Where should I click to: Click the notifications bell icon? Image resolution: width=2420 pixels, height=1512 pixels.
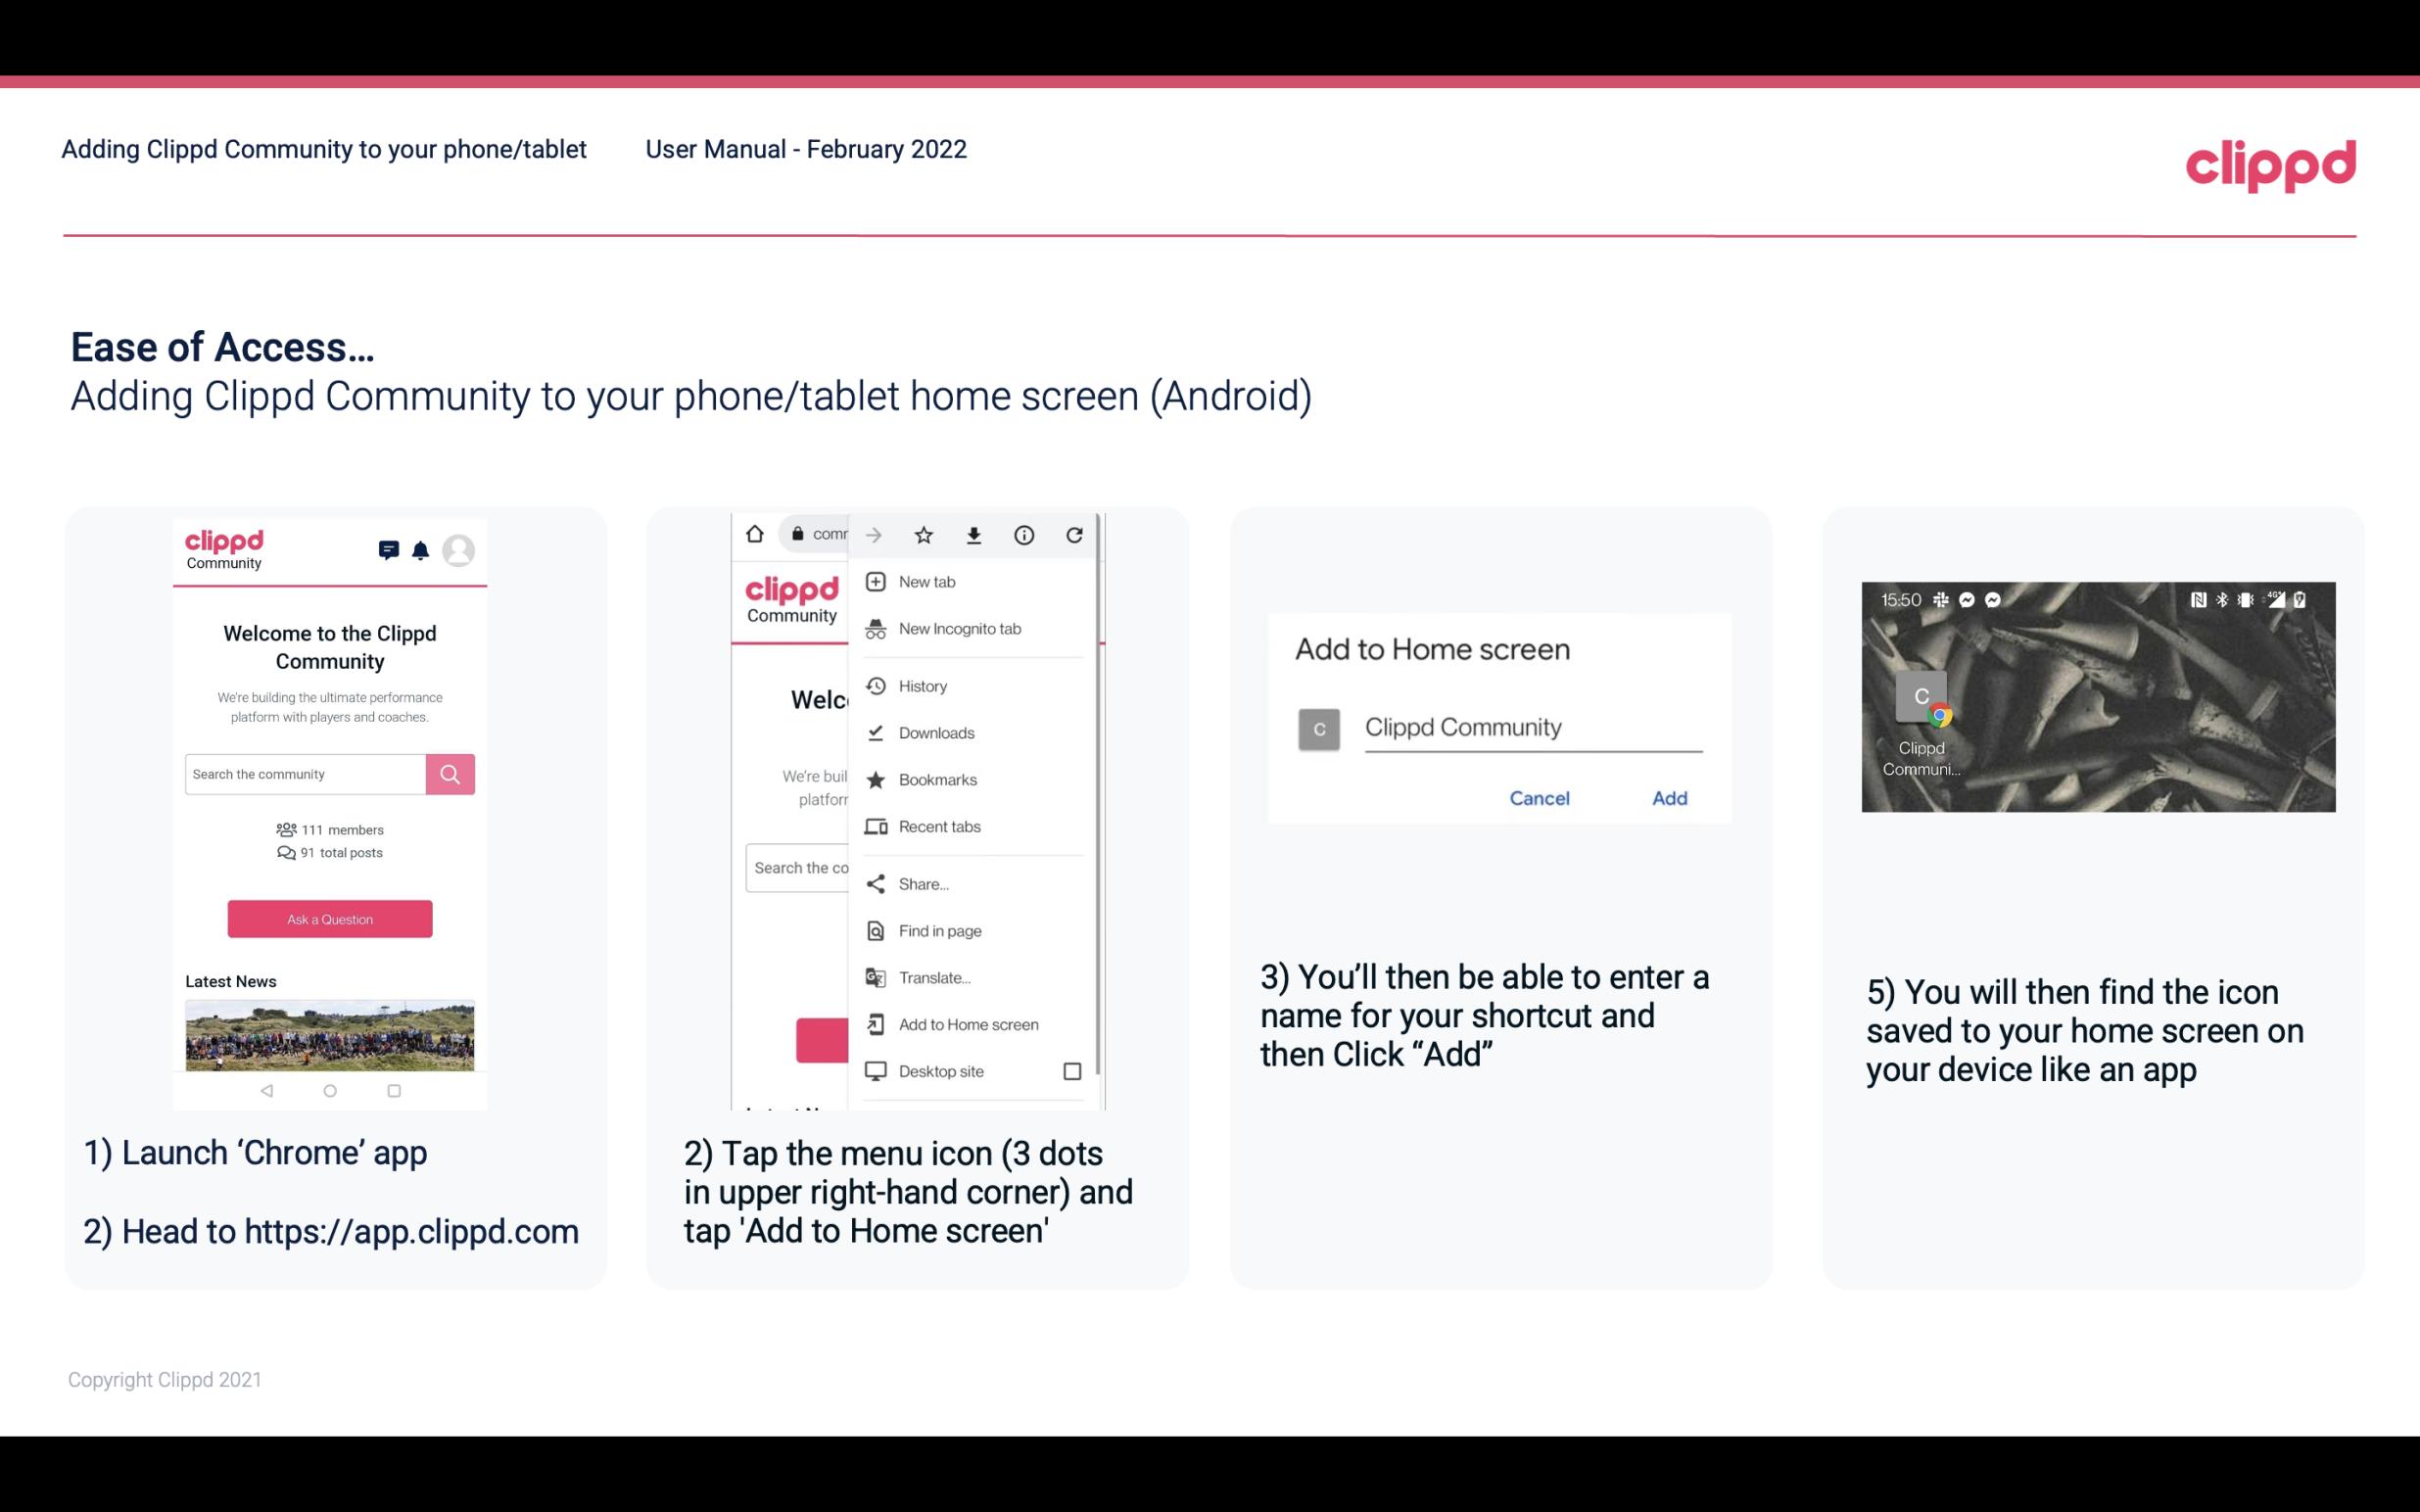422,552
